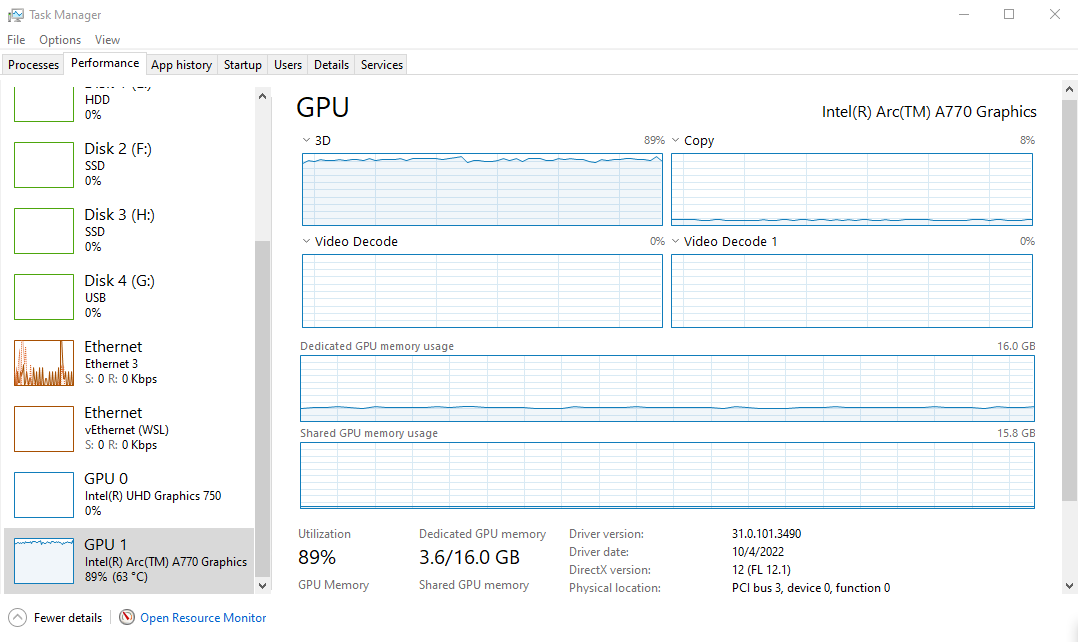This screenshot has height=642, width=1078.
Task: Click the GPU Memory label
Action: pyautogui.click(x=333, y=585)
